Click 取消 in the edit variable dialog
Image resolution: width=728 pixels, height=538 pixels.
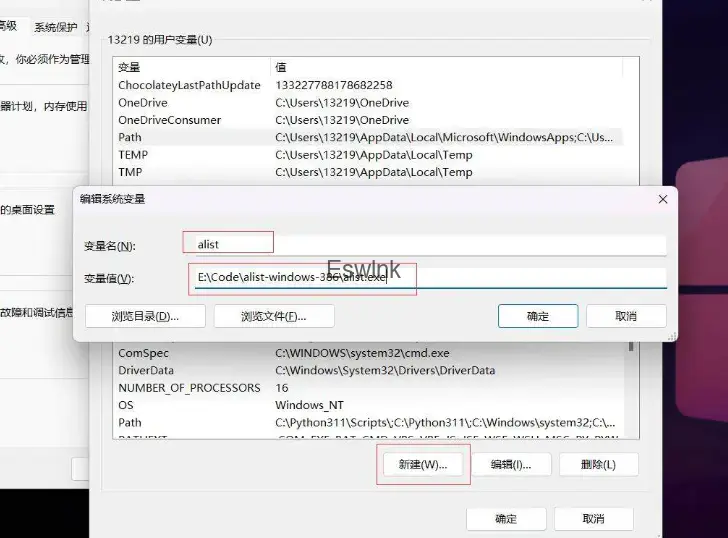point(626,316)
